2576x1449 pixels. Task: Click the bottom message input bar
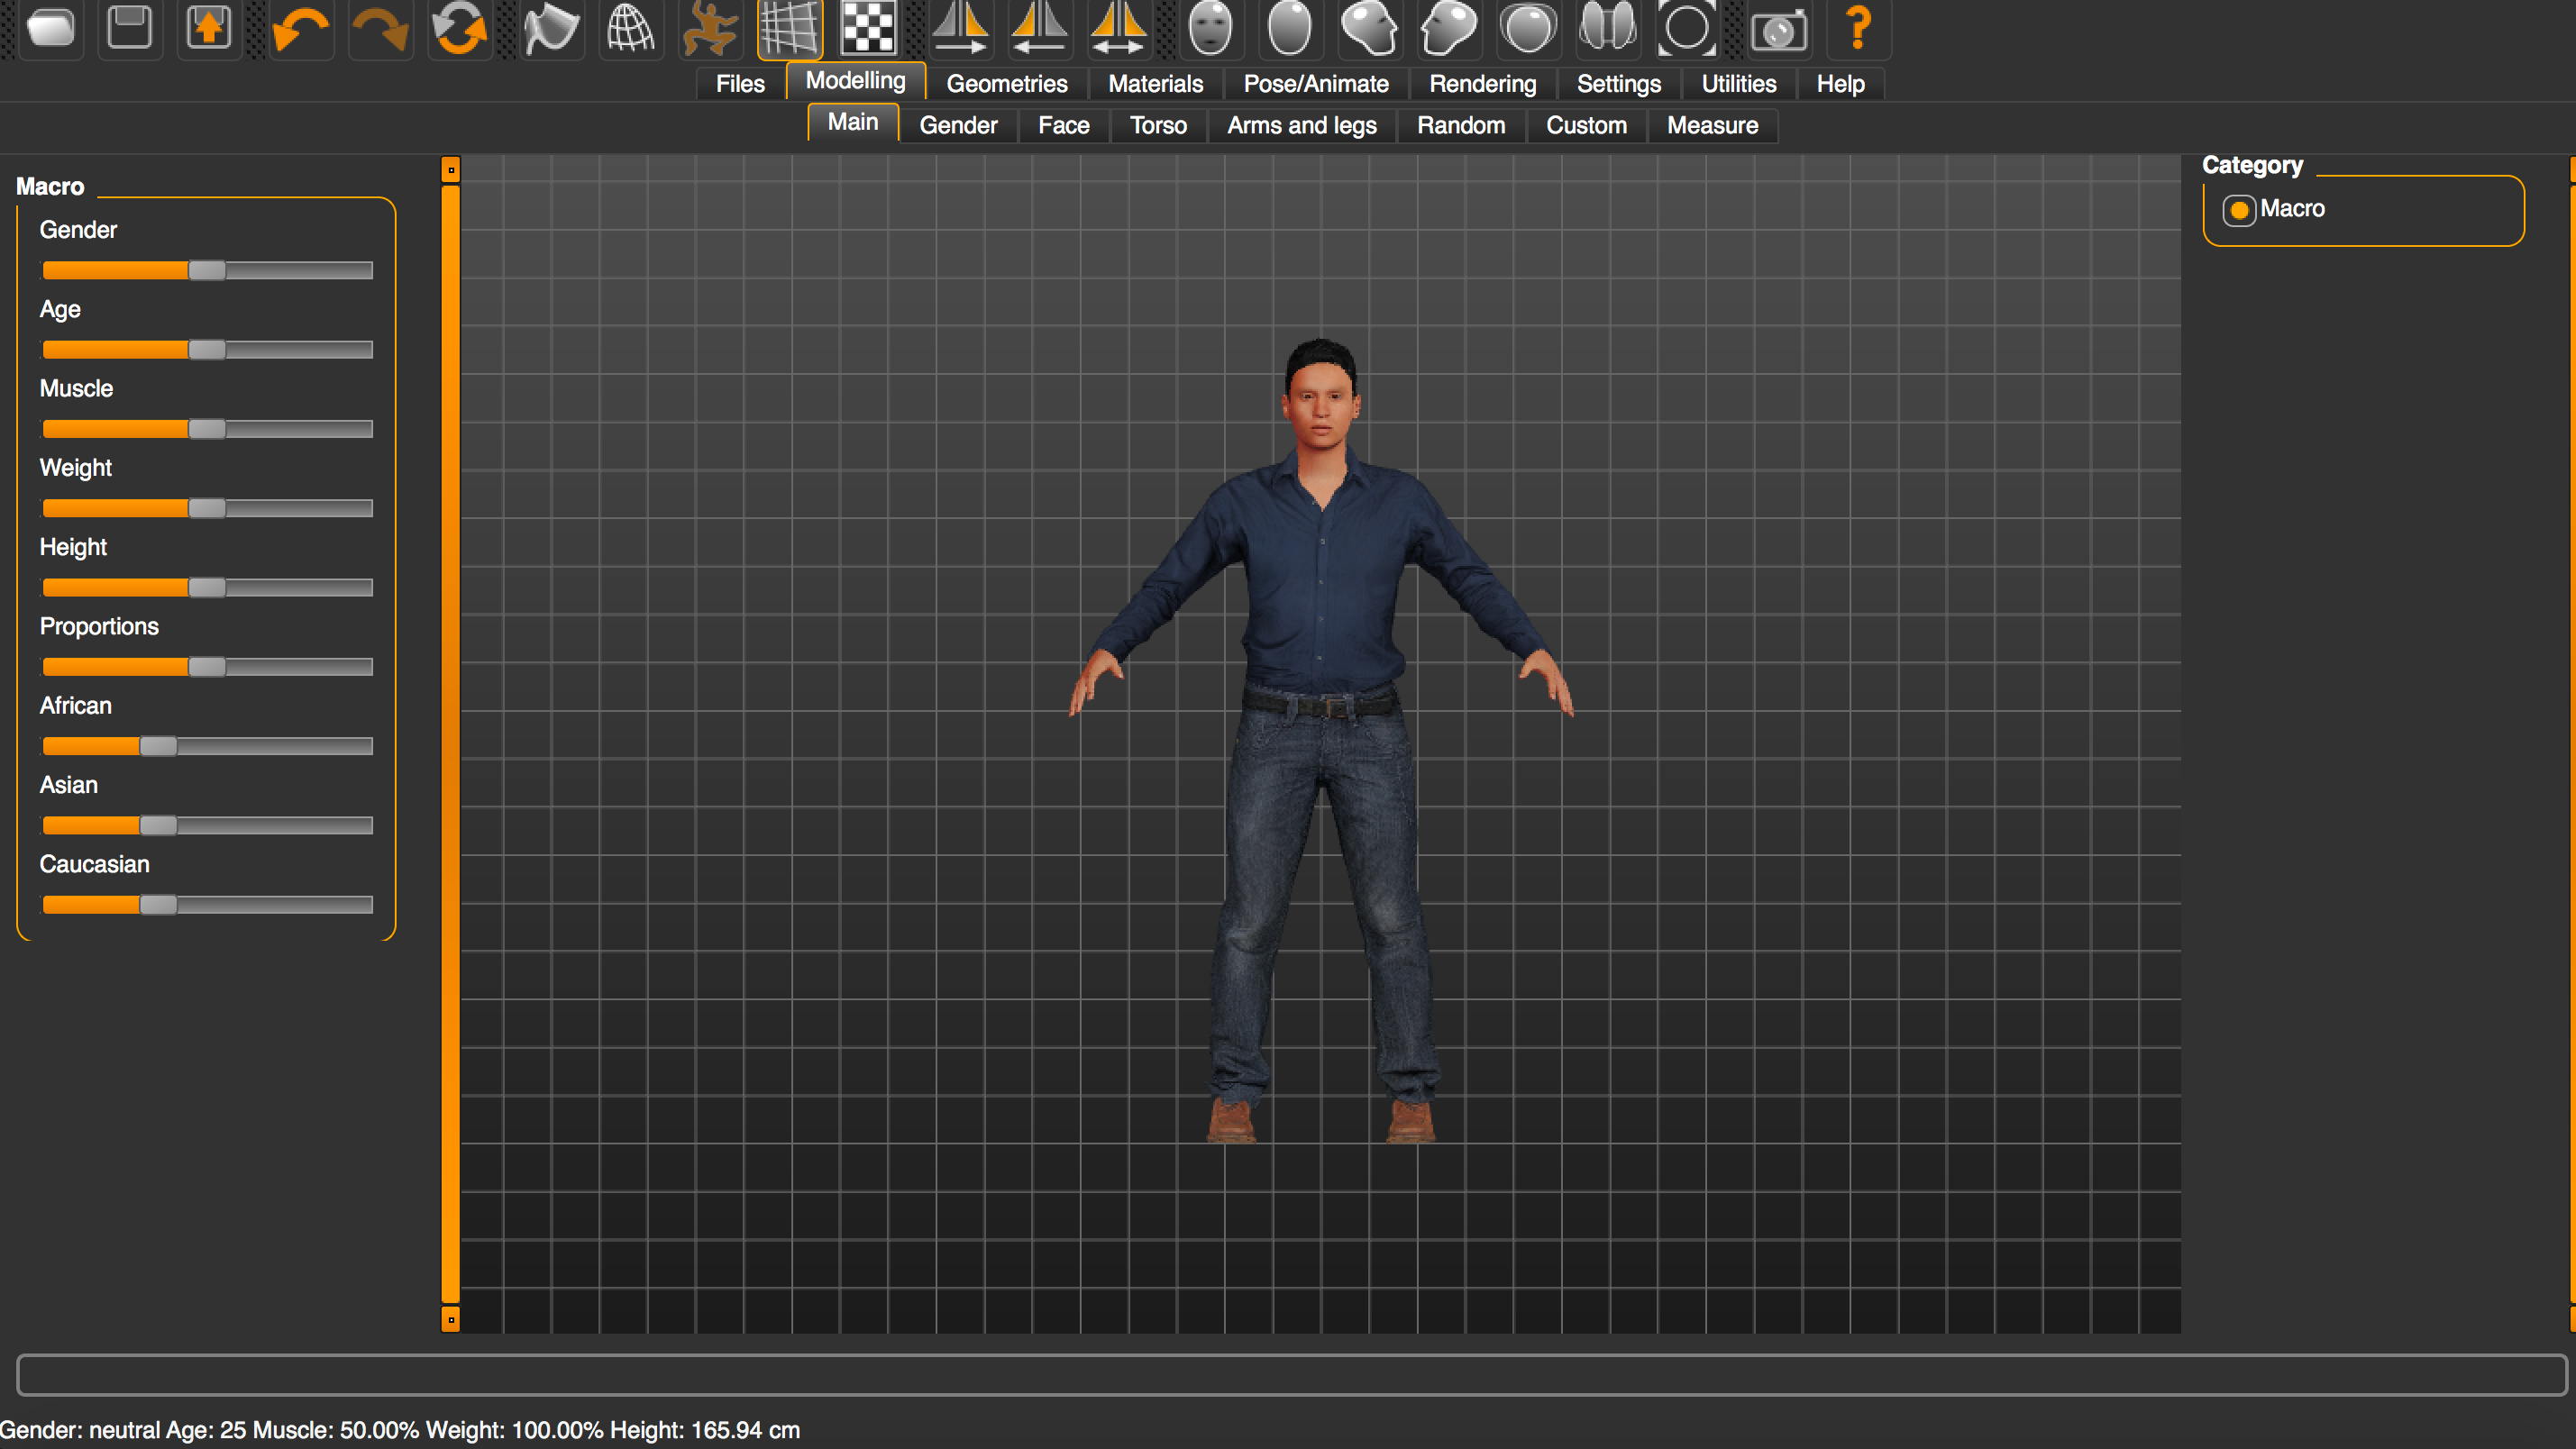tap(1290, 1374)
